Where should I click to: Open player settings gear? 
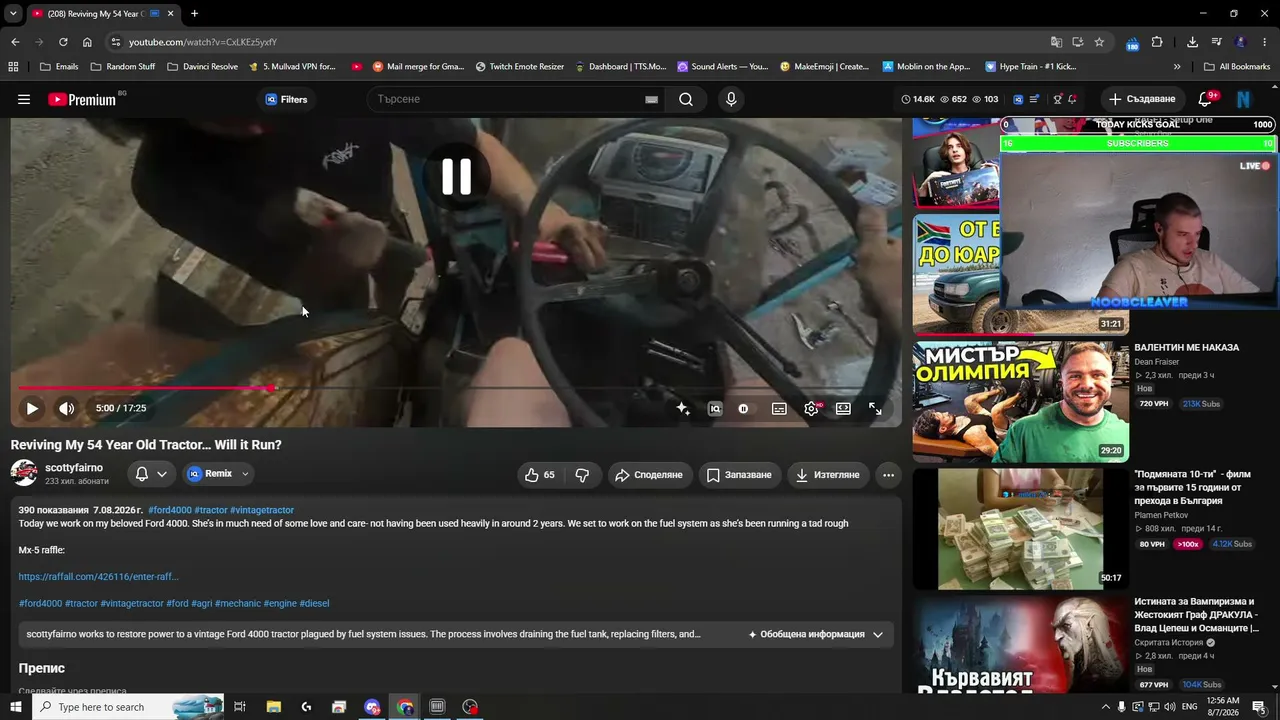811,408
